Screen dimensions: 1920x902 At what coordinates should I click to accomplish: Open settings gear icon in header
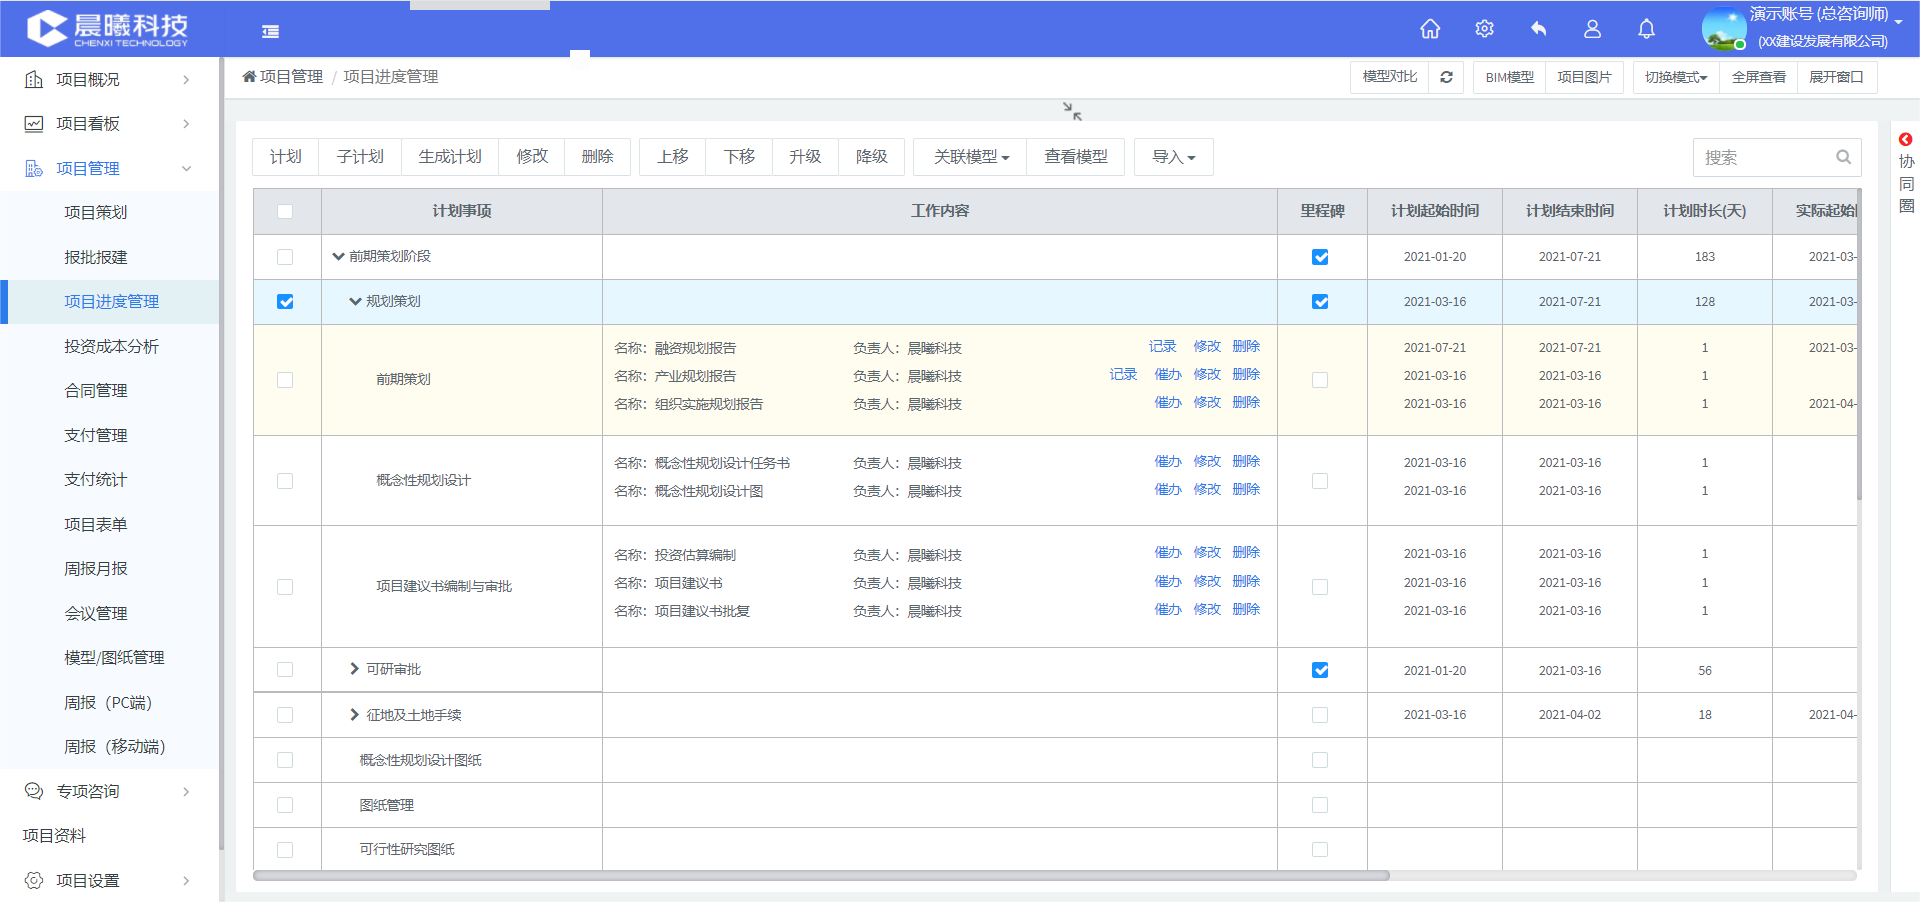(x=1484, y=29)
